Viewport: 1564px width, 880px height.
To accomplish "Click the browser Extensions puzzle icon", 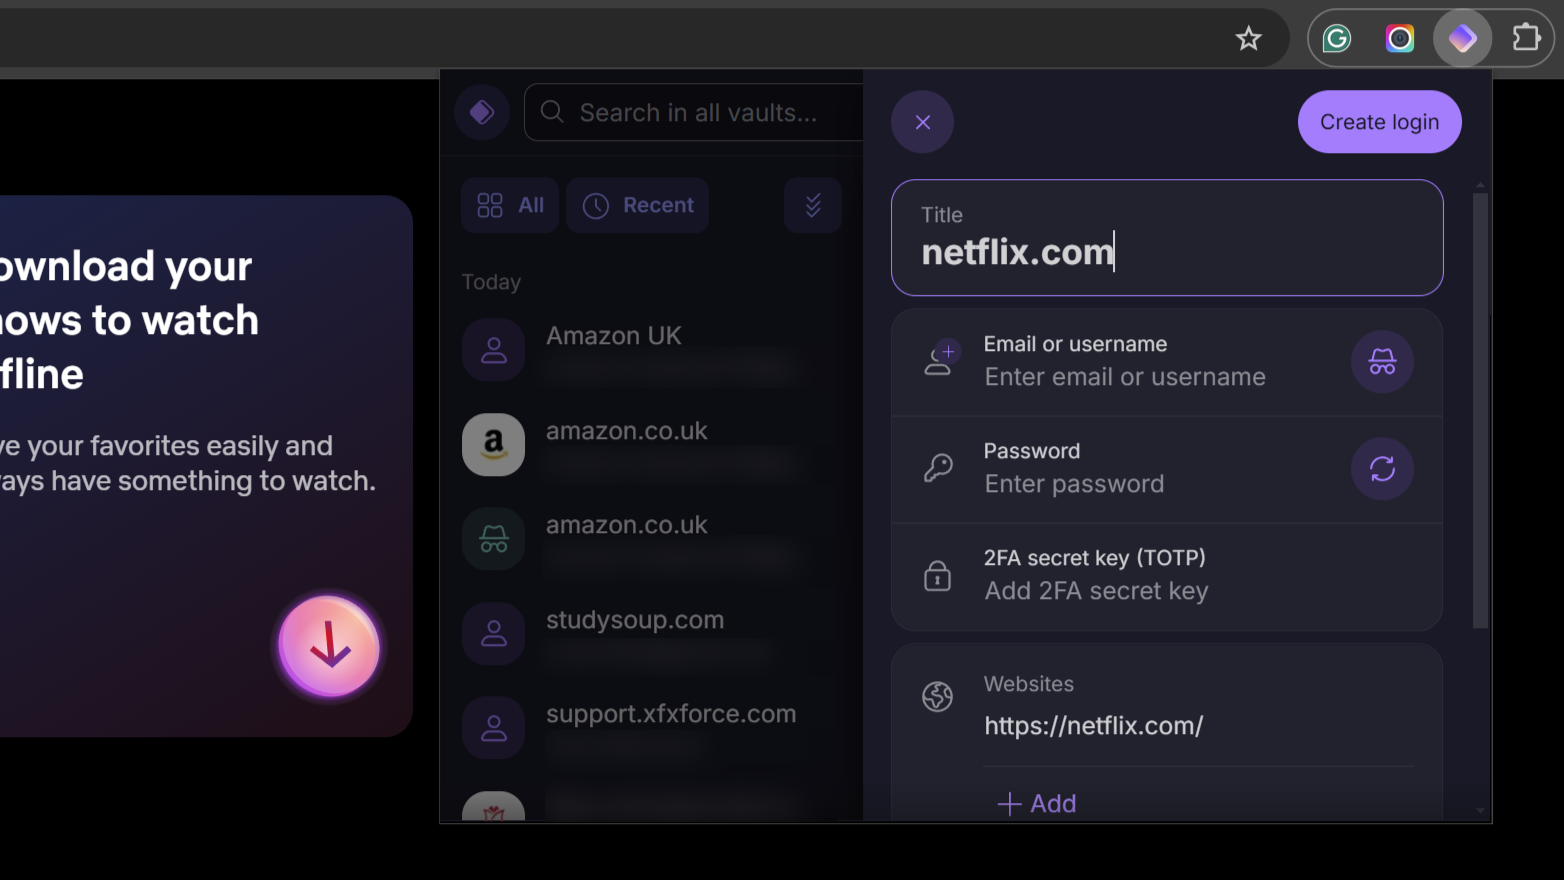I will [x=1525, y=39].
